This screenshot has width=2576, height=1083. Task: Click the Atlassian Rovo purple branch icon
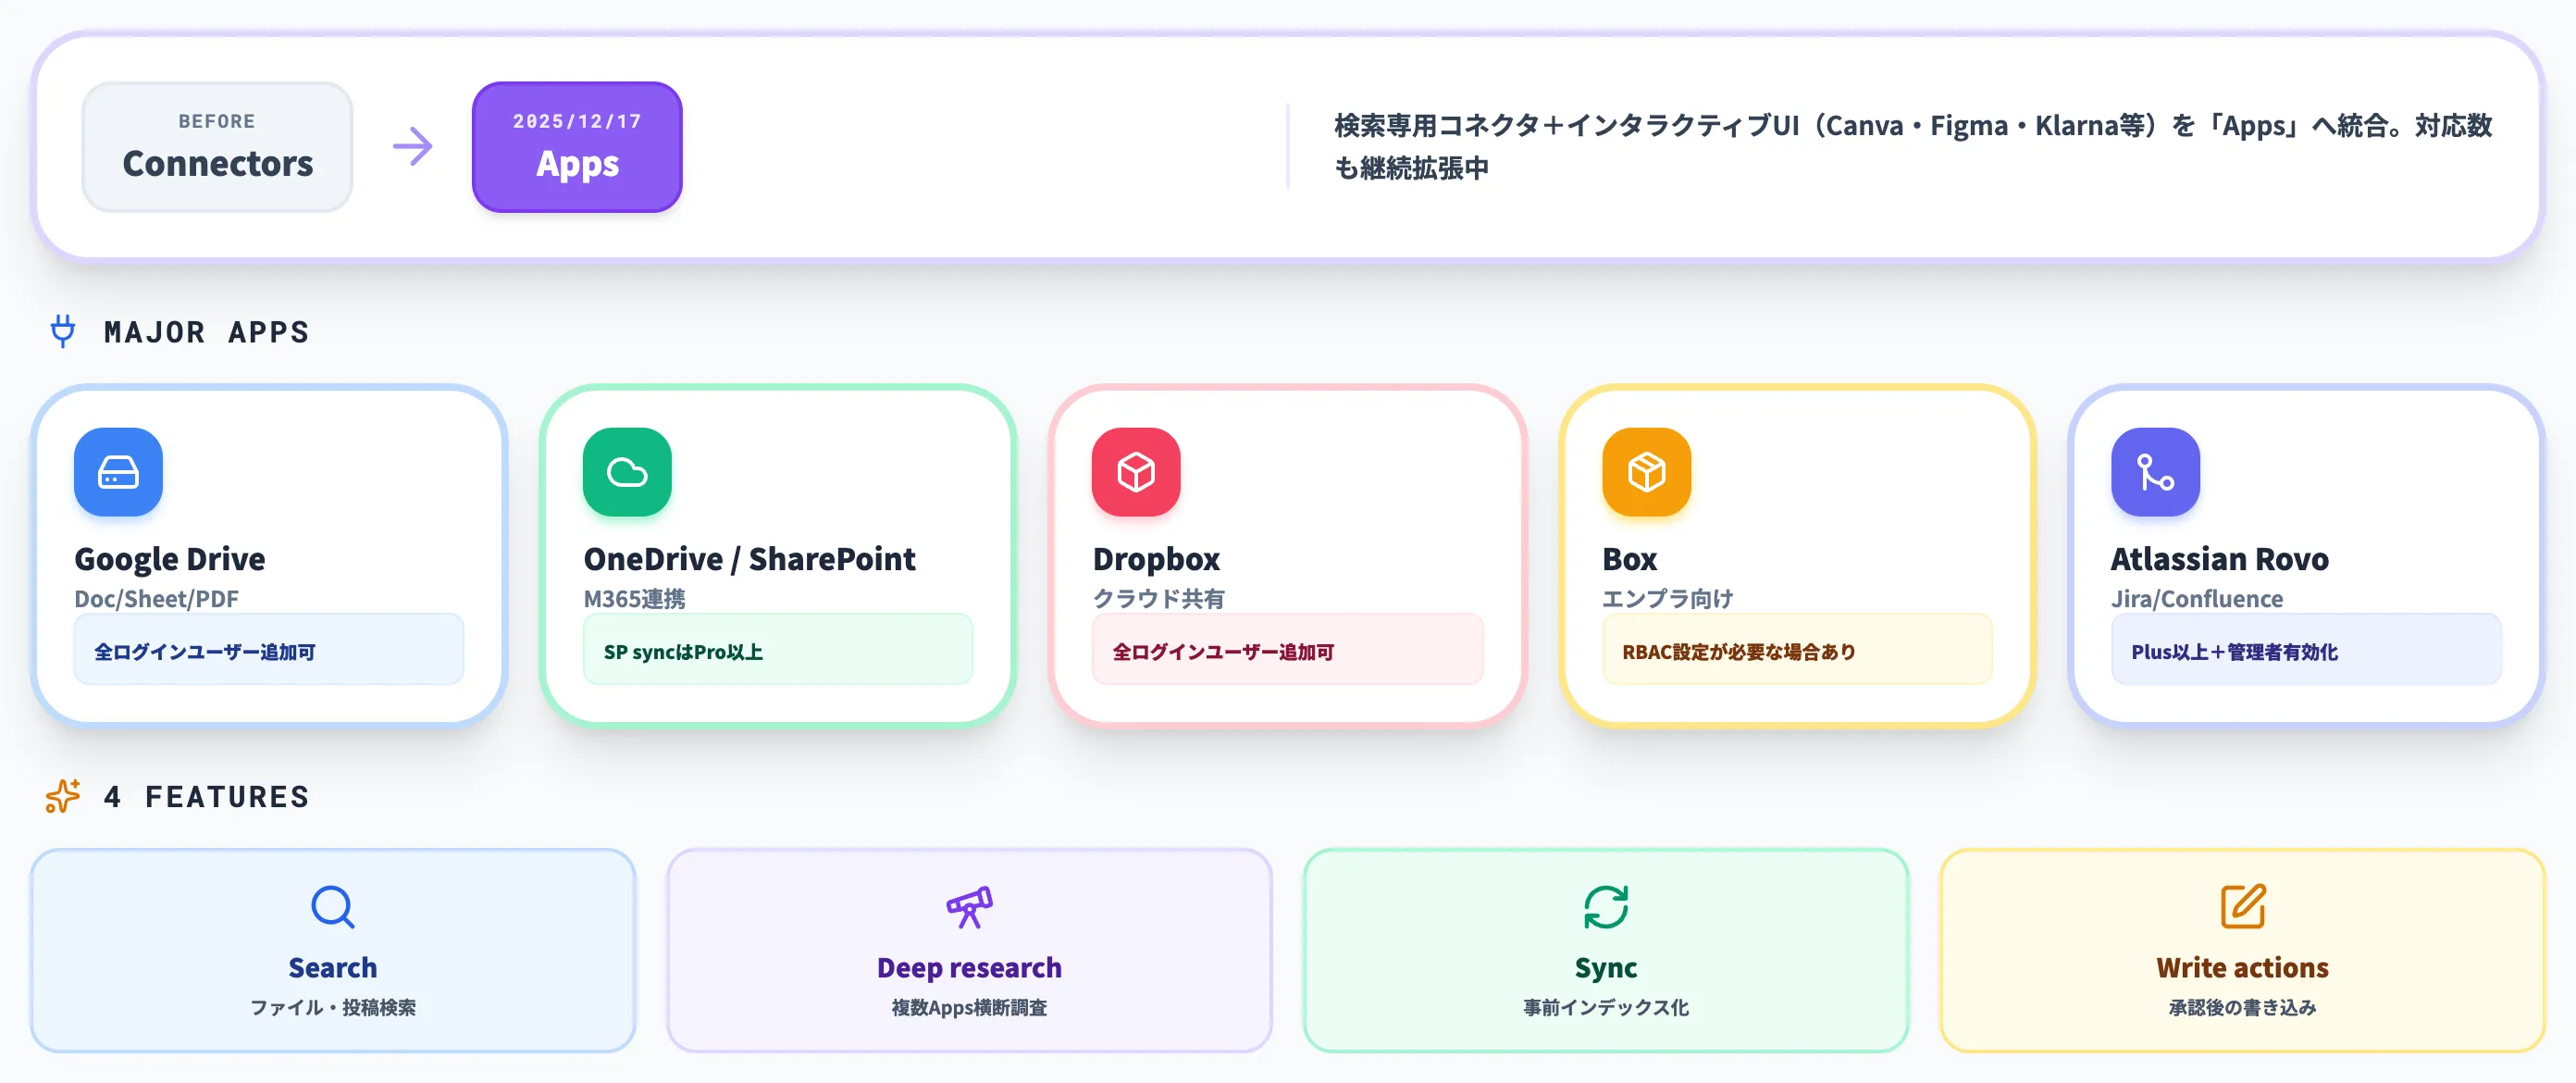pos(2155,472)
